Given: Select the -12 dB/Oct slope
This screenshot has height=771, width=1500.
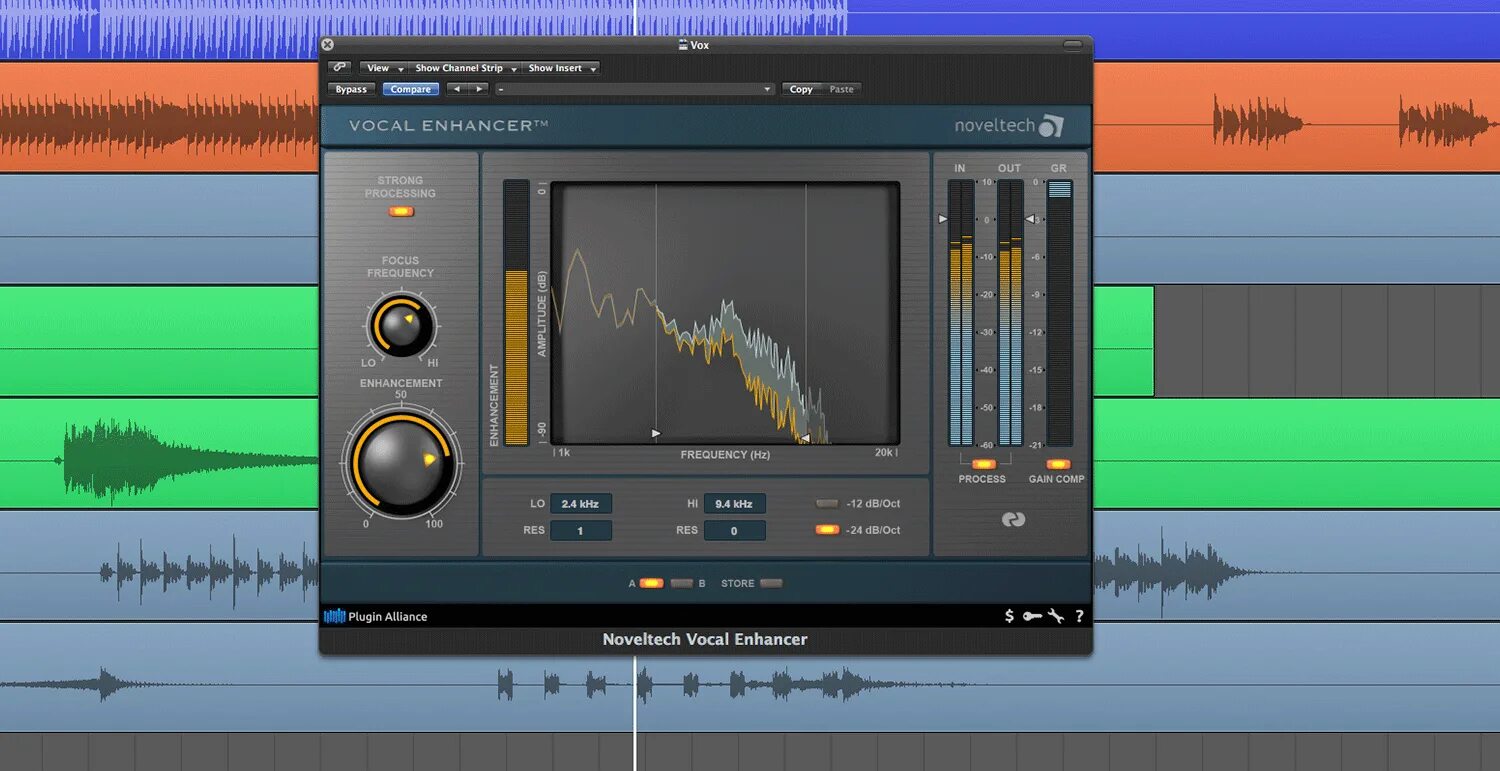Looking at the screenshot, I should click(827, 503).
